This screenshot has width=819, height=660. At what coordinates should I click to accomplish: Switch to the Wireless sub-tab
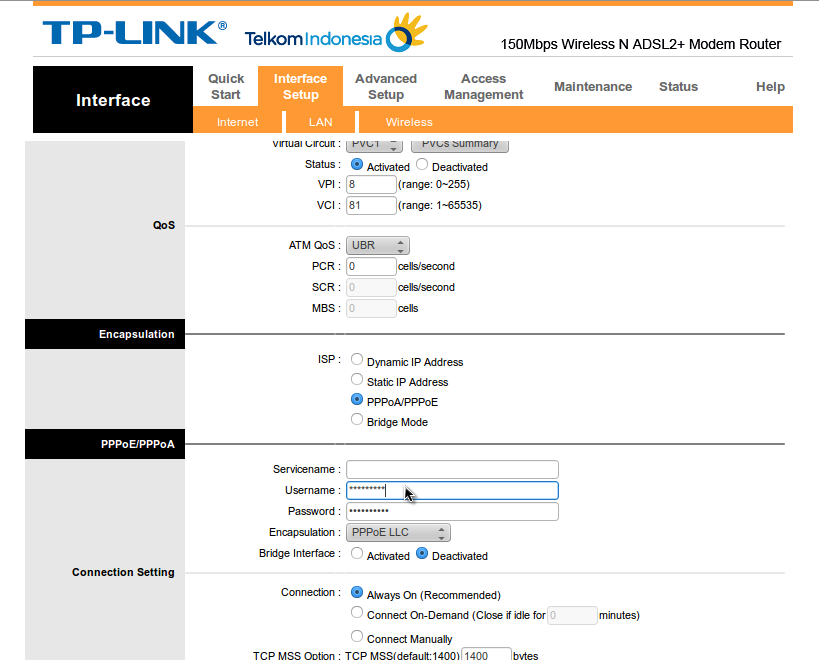(408, 121)
